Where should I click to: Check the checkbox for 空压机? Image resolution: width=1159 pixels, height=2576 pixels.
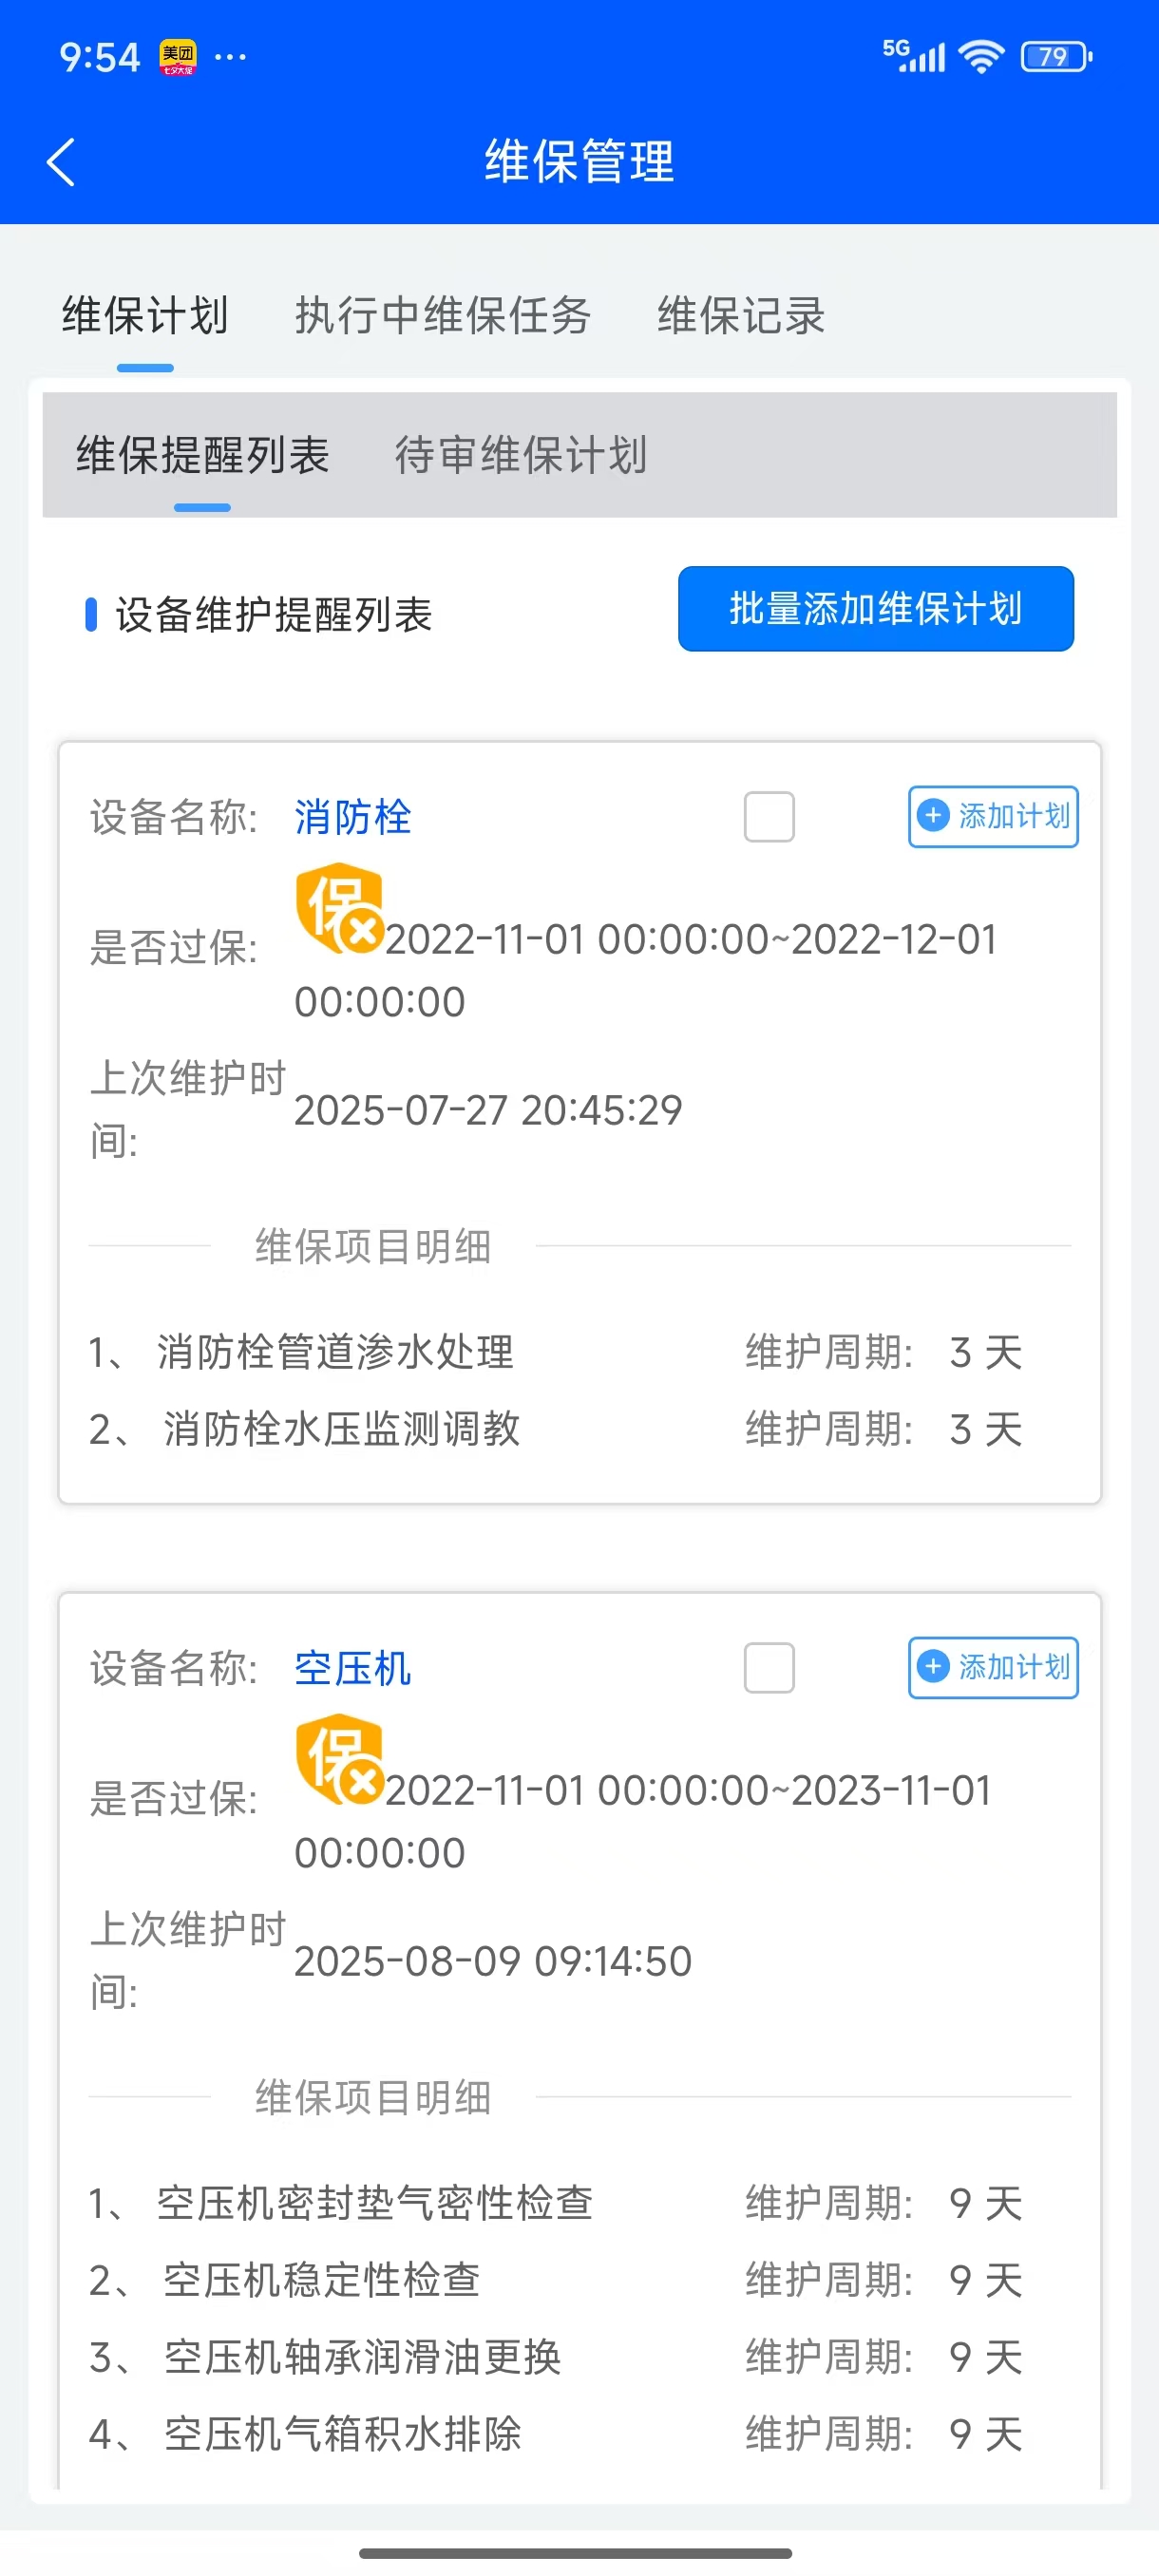[769, 1667]
